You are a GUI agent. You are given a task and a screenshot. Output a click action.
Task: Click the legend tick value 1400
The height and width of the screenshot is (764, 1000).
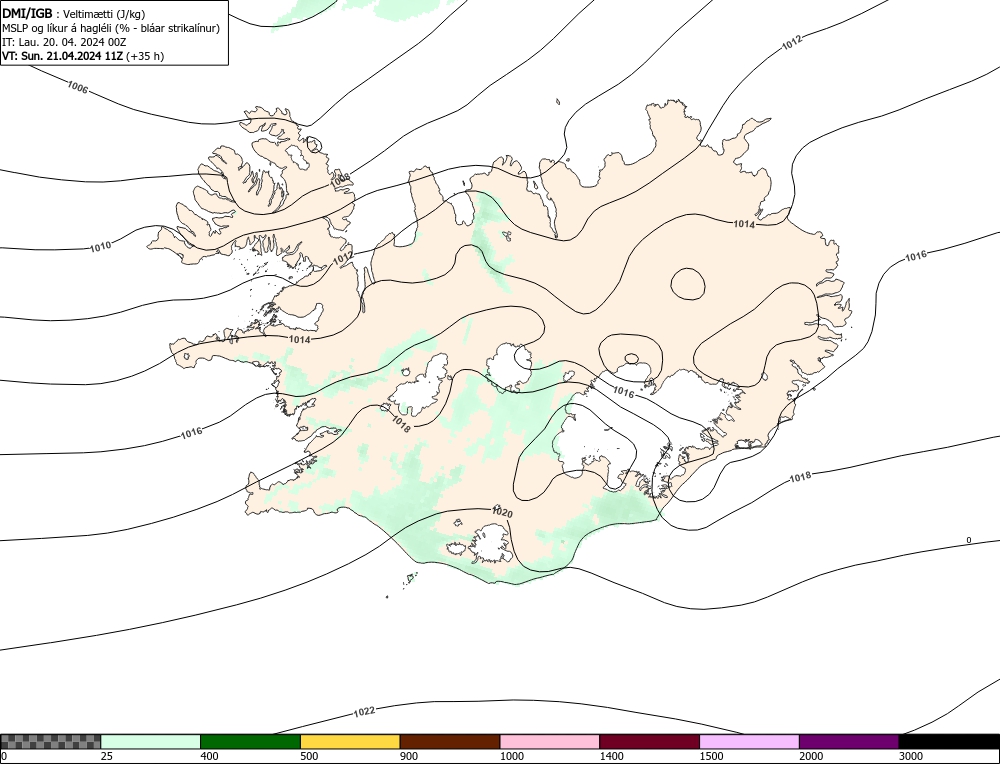pos(611,756)
